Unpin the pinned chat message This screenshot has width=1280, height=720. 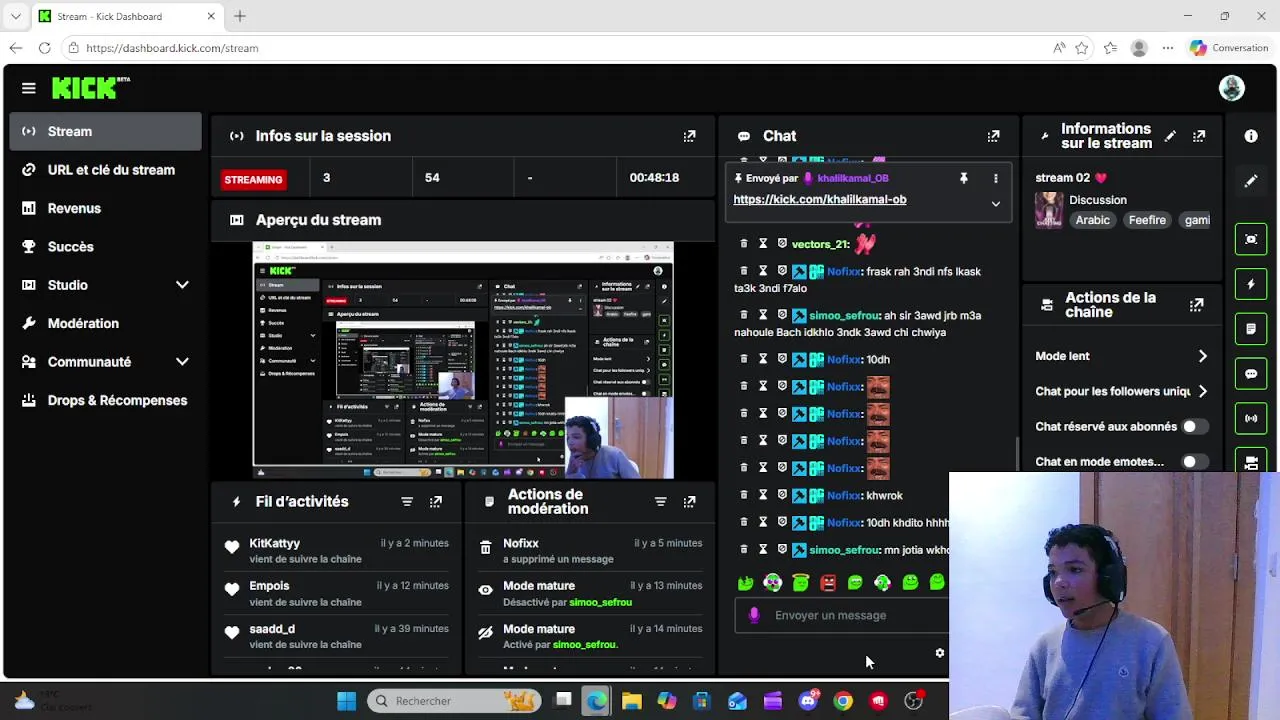point(964,178)
